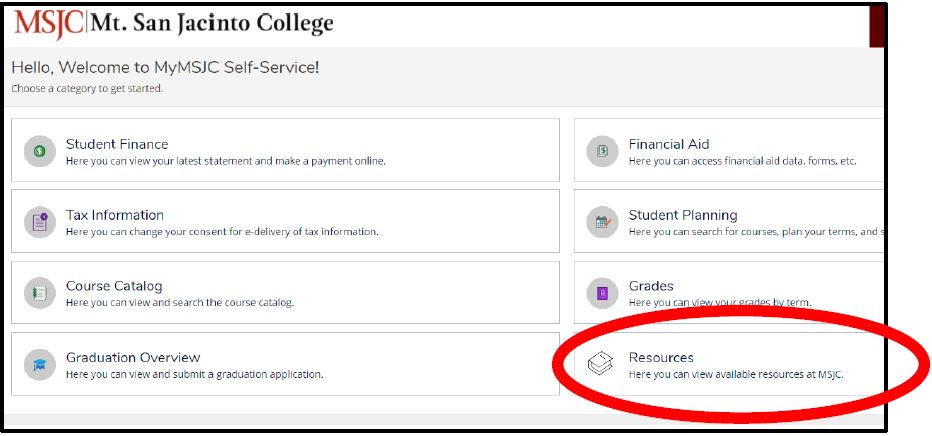
Task: Click the Student Finance dollar icon
Action: point(39,151)
